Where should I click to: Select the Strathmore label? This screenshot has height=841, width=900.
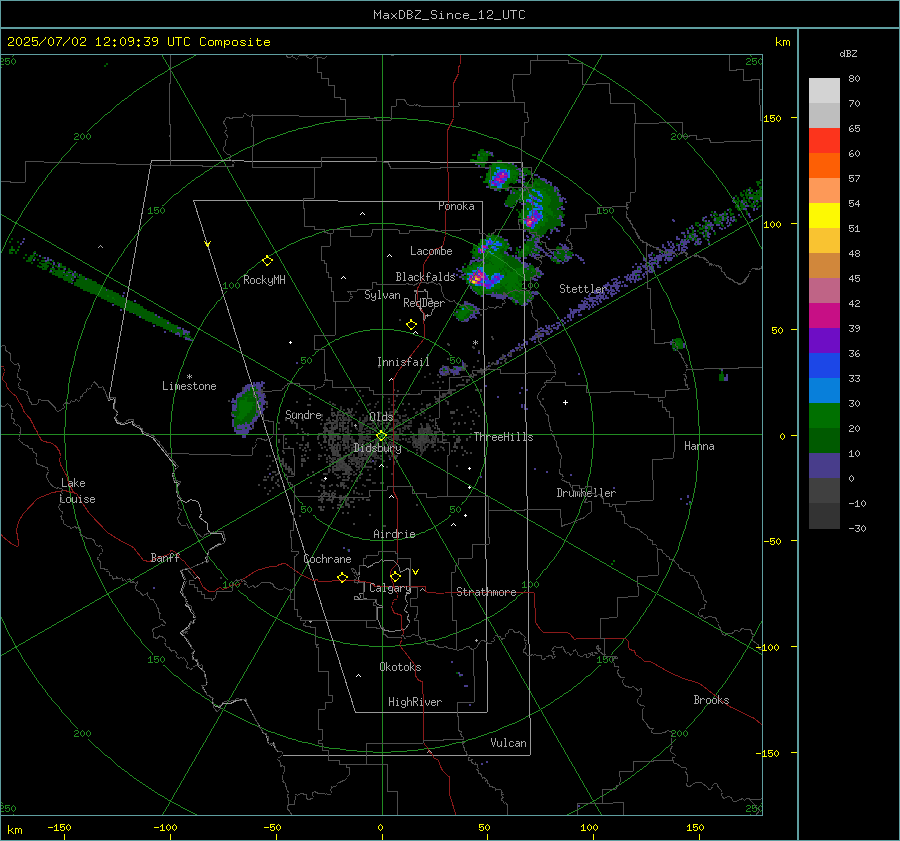486,592
